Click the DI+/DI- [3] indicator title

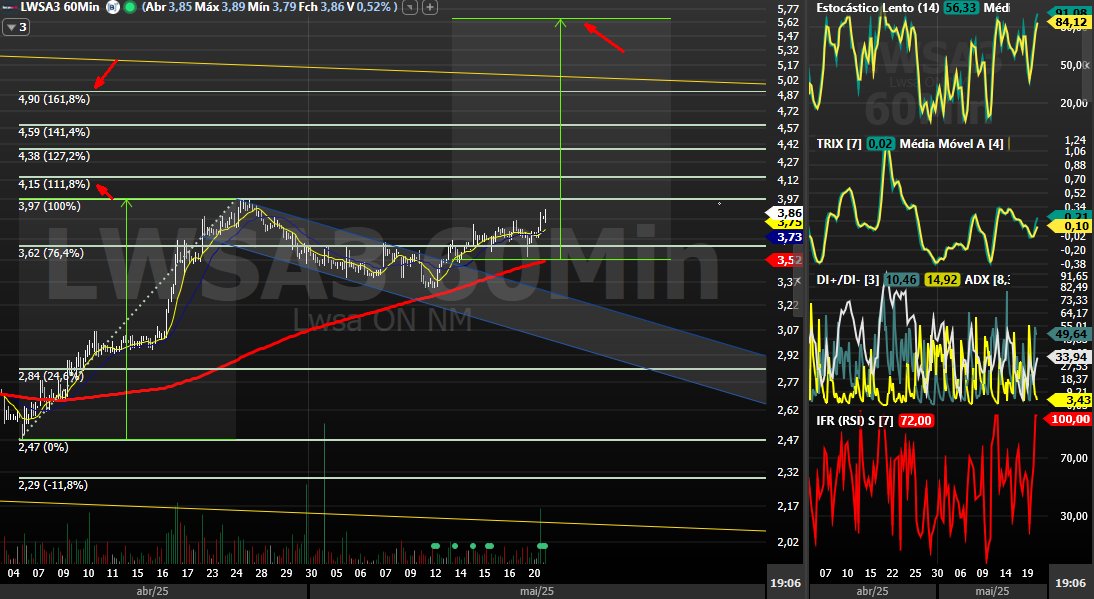[x=848, y=280]
